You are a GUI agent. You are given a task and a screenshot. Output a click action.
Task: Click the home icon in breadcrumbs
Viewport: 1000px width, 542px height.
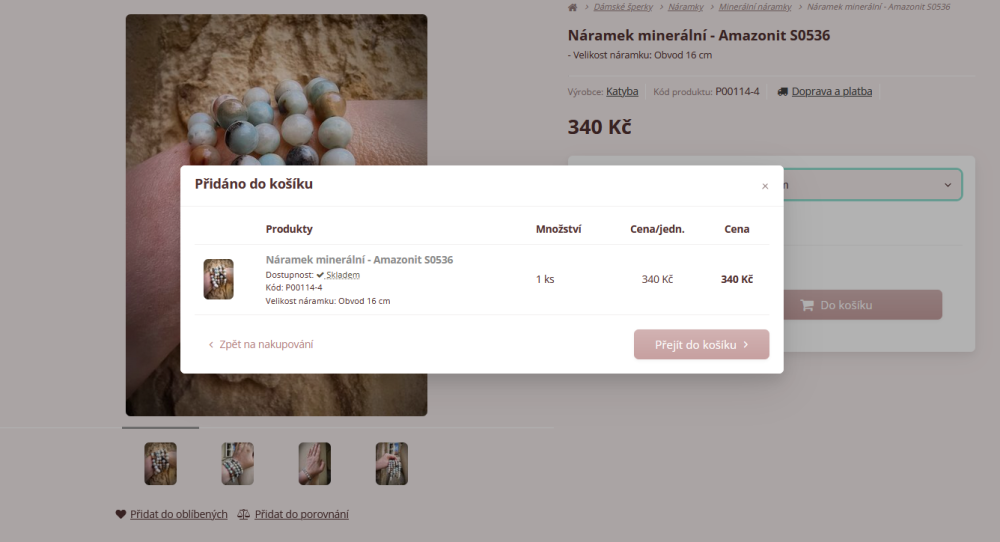572,7
